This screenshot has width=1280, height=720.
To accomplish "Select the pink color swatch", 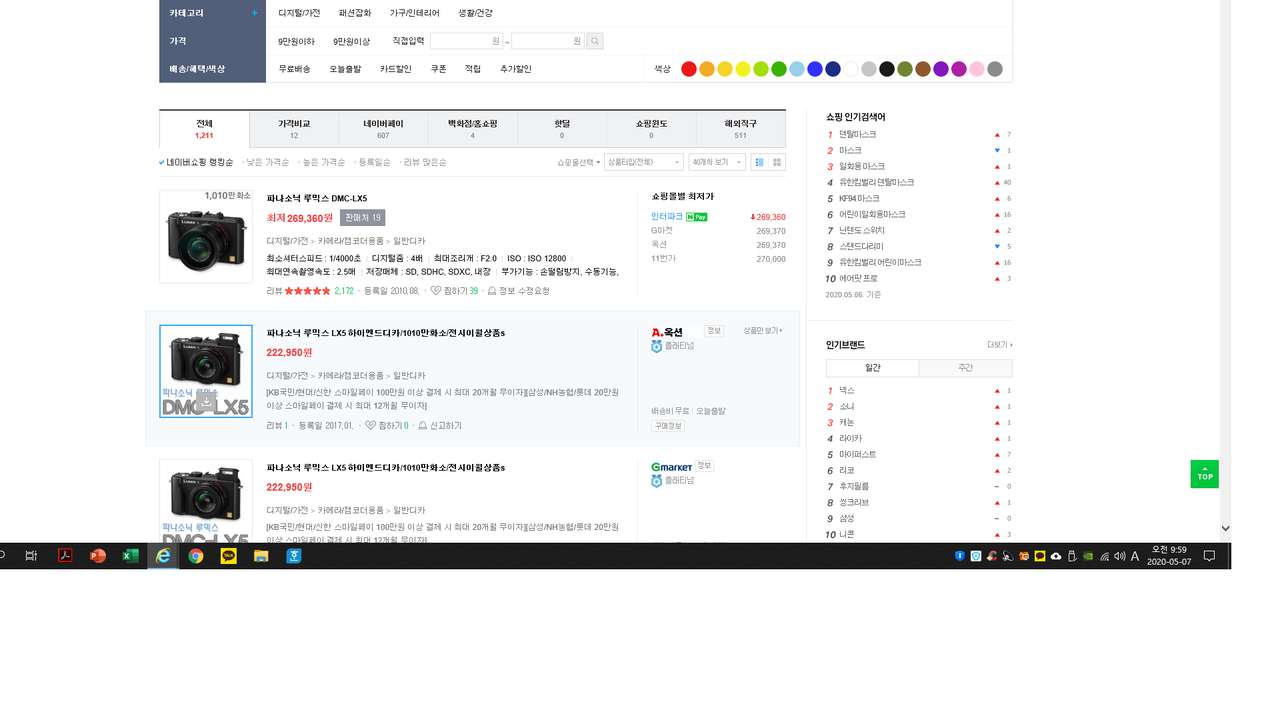I will click(x=977, y=69).
